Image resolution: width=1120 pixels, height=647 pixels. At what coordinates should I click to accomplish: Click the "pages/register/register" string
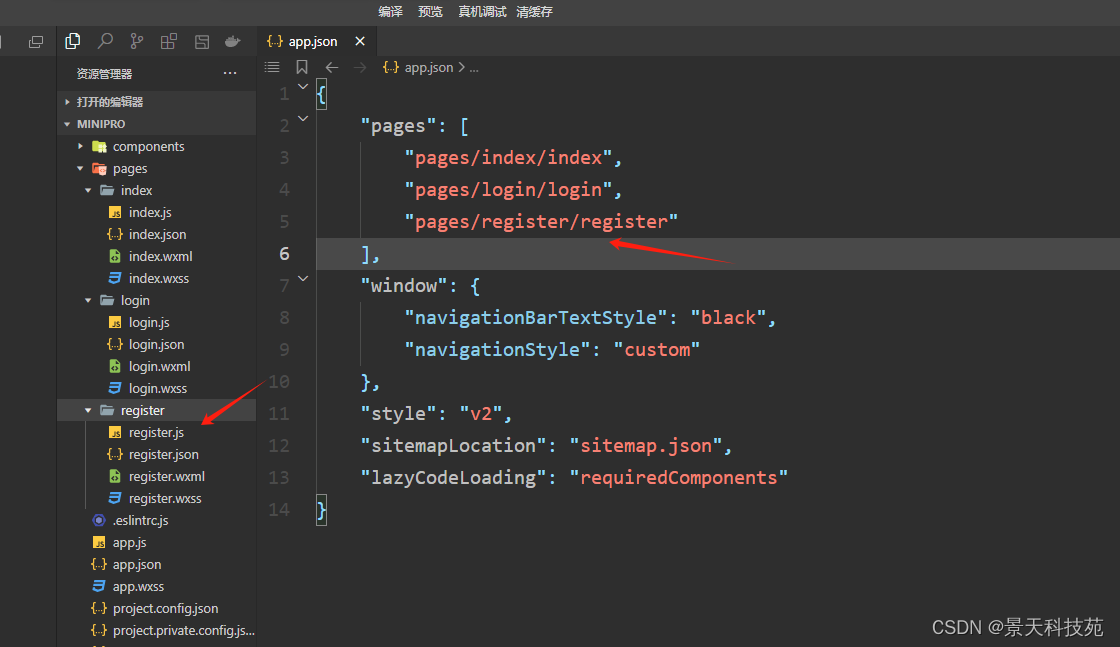click(541, 221)
